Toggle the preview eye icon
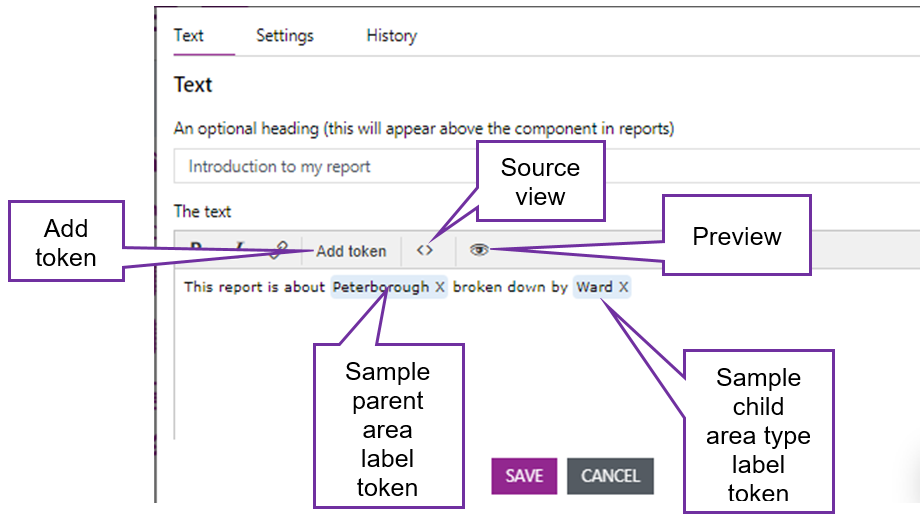This screenshot has height=525, width=924. 479,250
